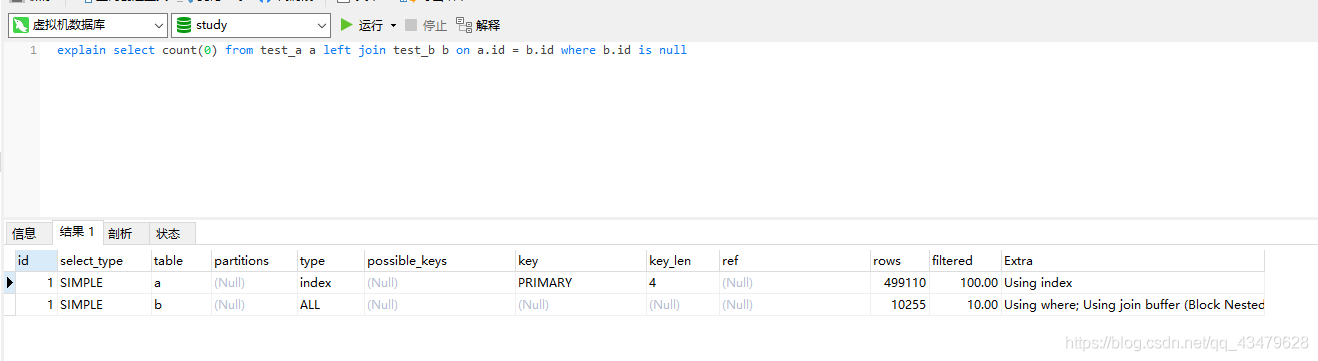This screenshot has height=361, width=1318.
Task: Click the 停止 stop button
Action: click(x=426, y=25)
